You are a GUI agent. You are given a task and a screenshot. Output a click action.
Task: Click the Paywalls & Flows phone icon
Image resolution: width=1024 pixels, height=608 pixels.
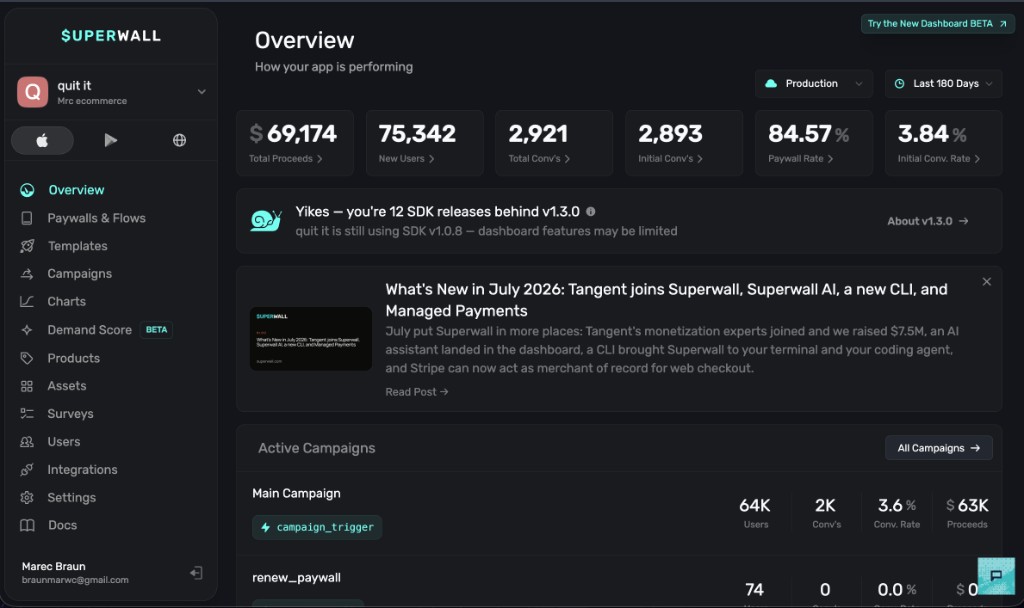(x=27, y=218)
